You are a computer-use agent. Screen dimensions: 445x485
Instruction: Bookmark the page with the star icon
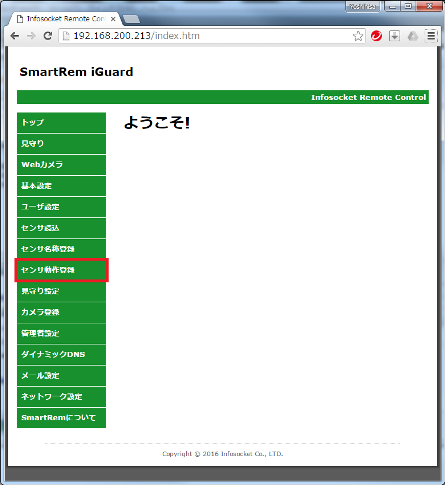click(358, 36)
